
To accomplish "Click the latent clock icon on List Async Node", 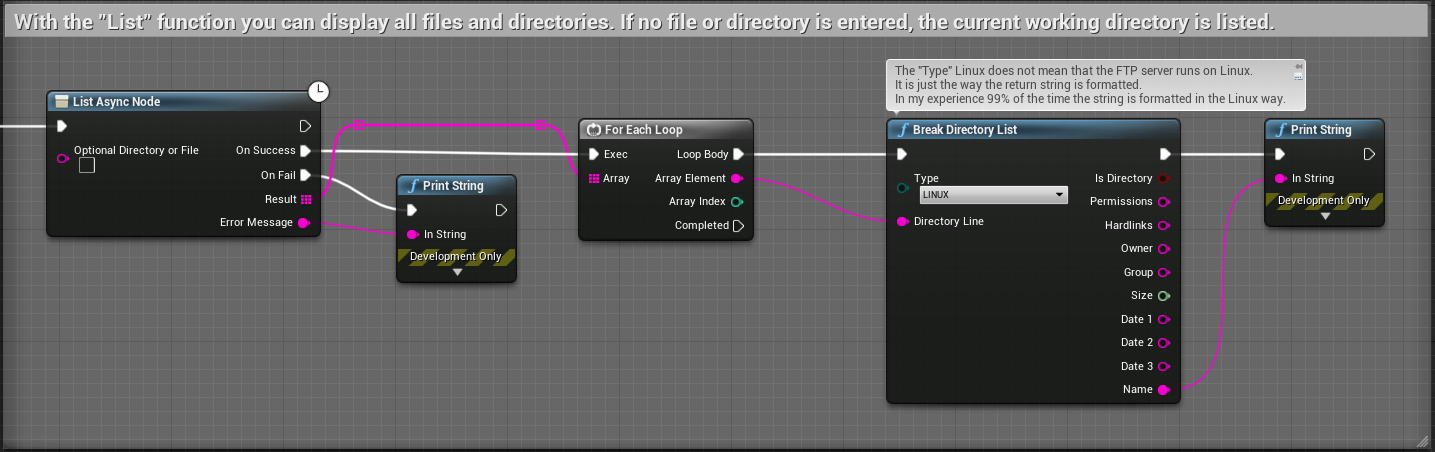I will click(x=318, y=92).
